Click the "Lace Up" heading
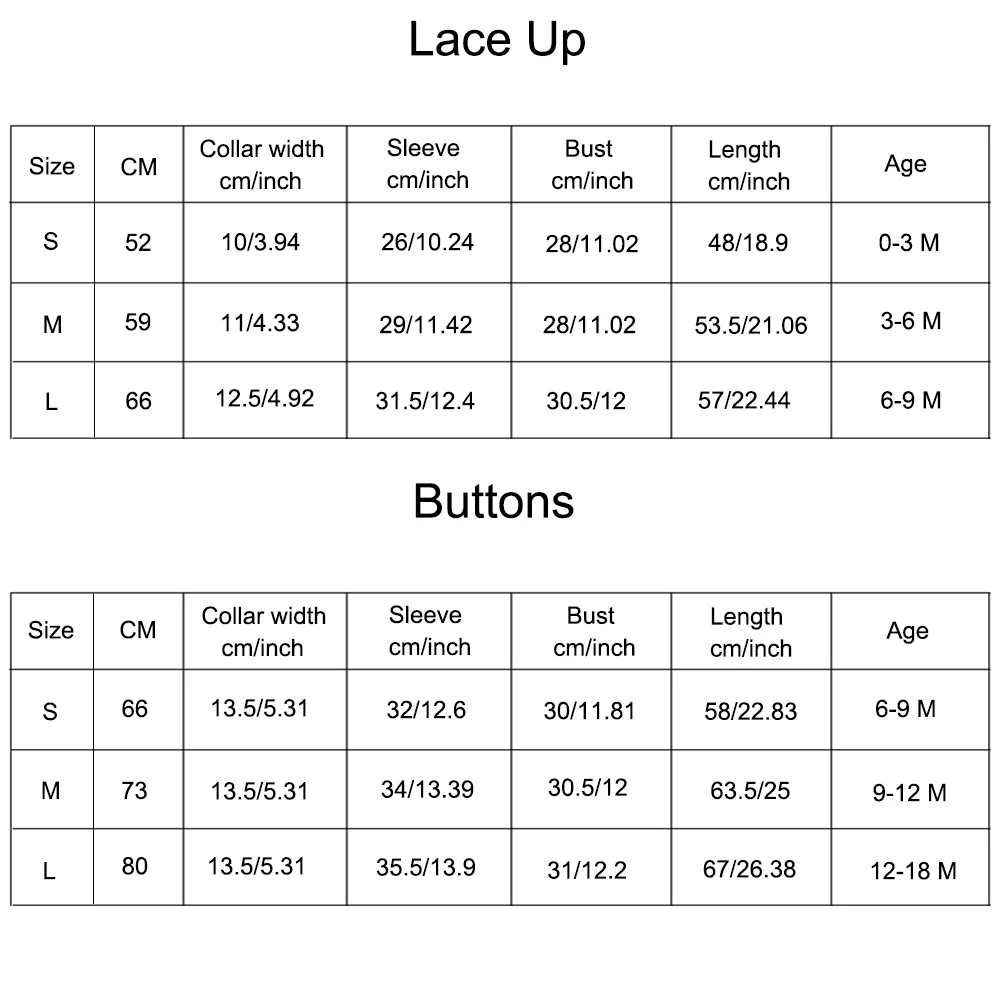This screenshot has width=1001, height=1001. click(497, 40)
